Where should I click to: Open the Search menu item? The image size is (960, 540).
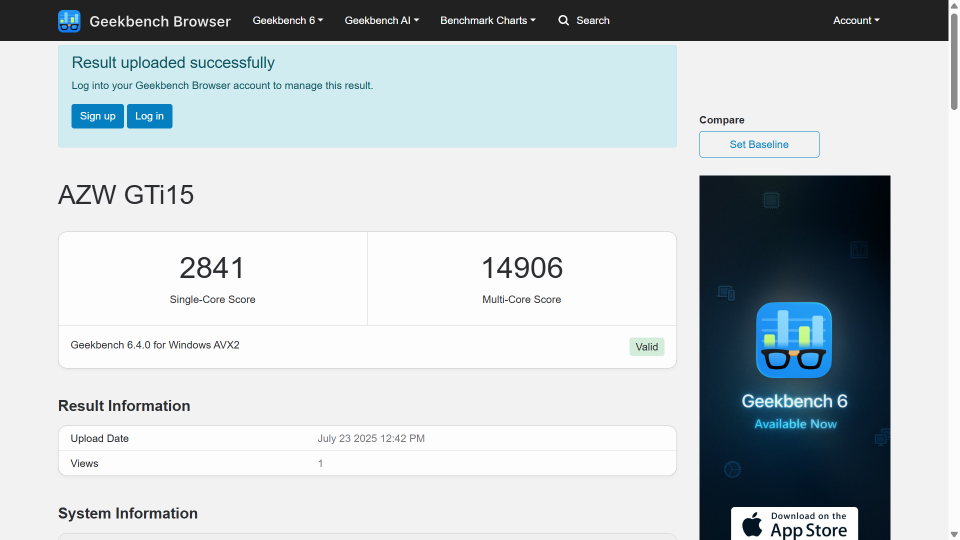(x=583, y=20)
